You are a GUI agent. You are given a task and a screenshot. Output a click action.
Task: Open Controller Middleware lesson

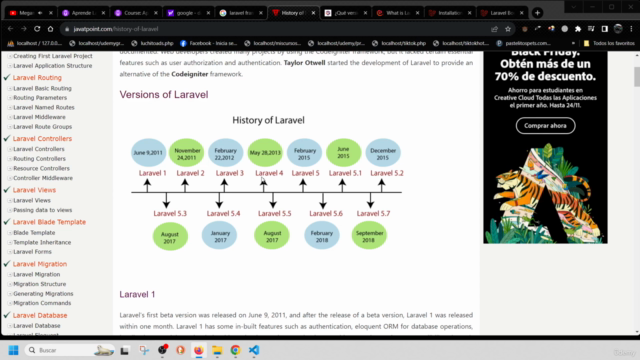click(43, 178)
